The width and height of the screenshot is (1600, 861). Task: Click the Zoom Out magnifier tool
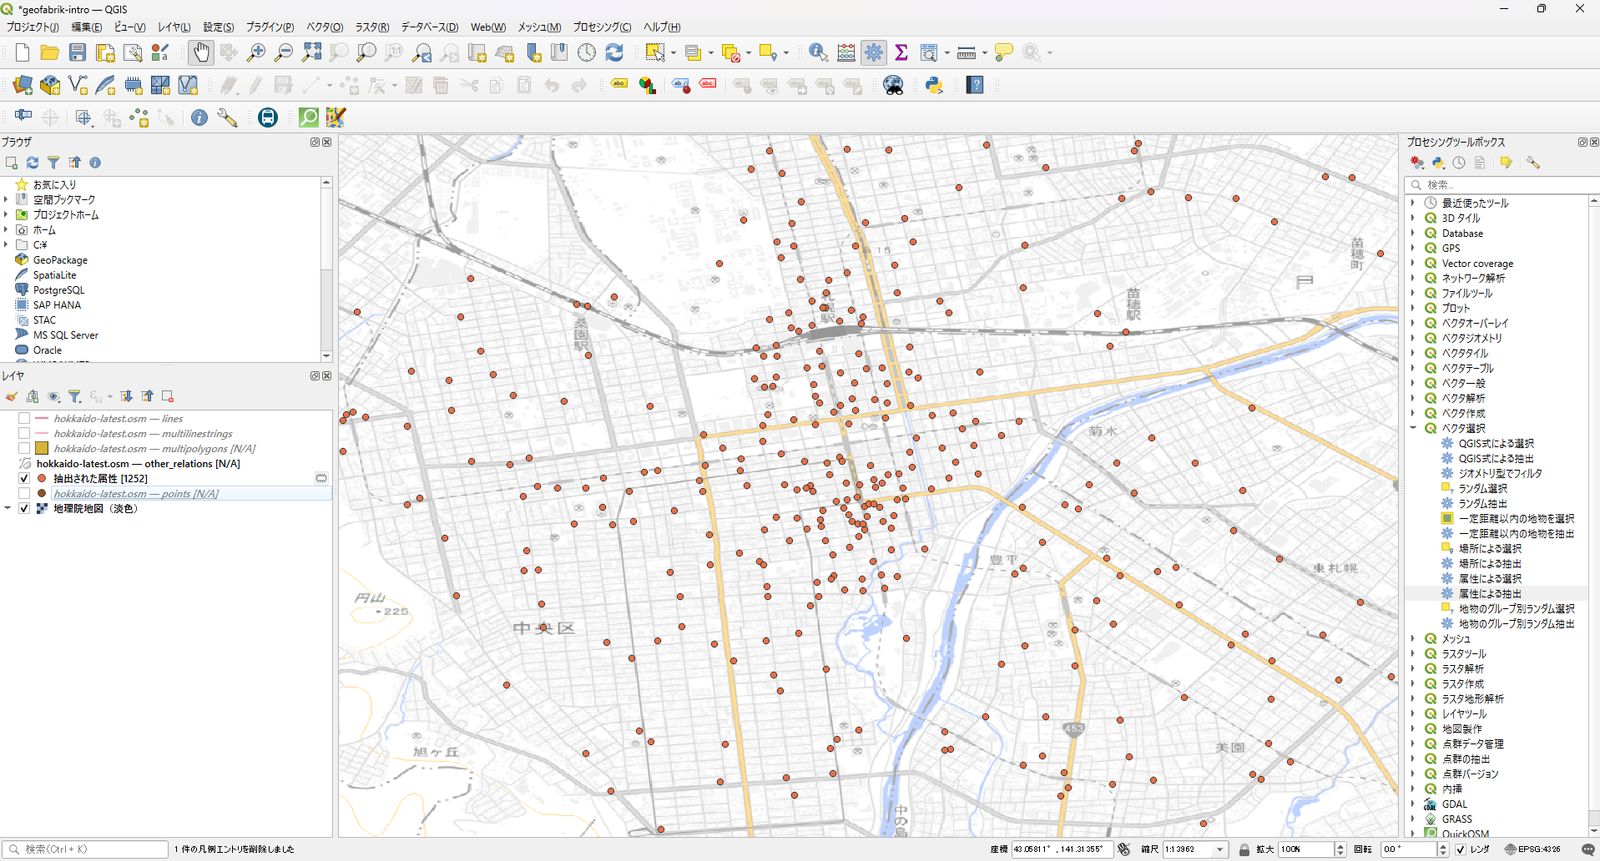point(284,53)
